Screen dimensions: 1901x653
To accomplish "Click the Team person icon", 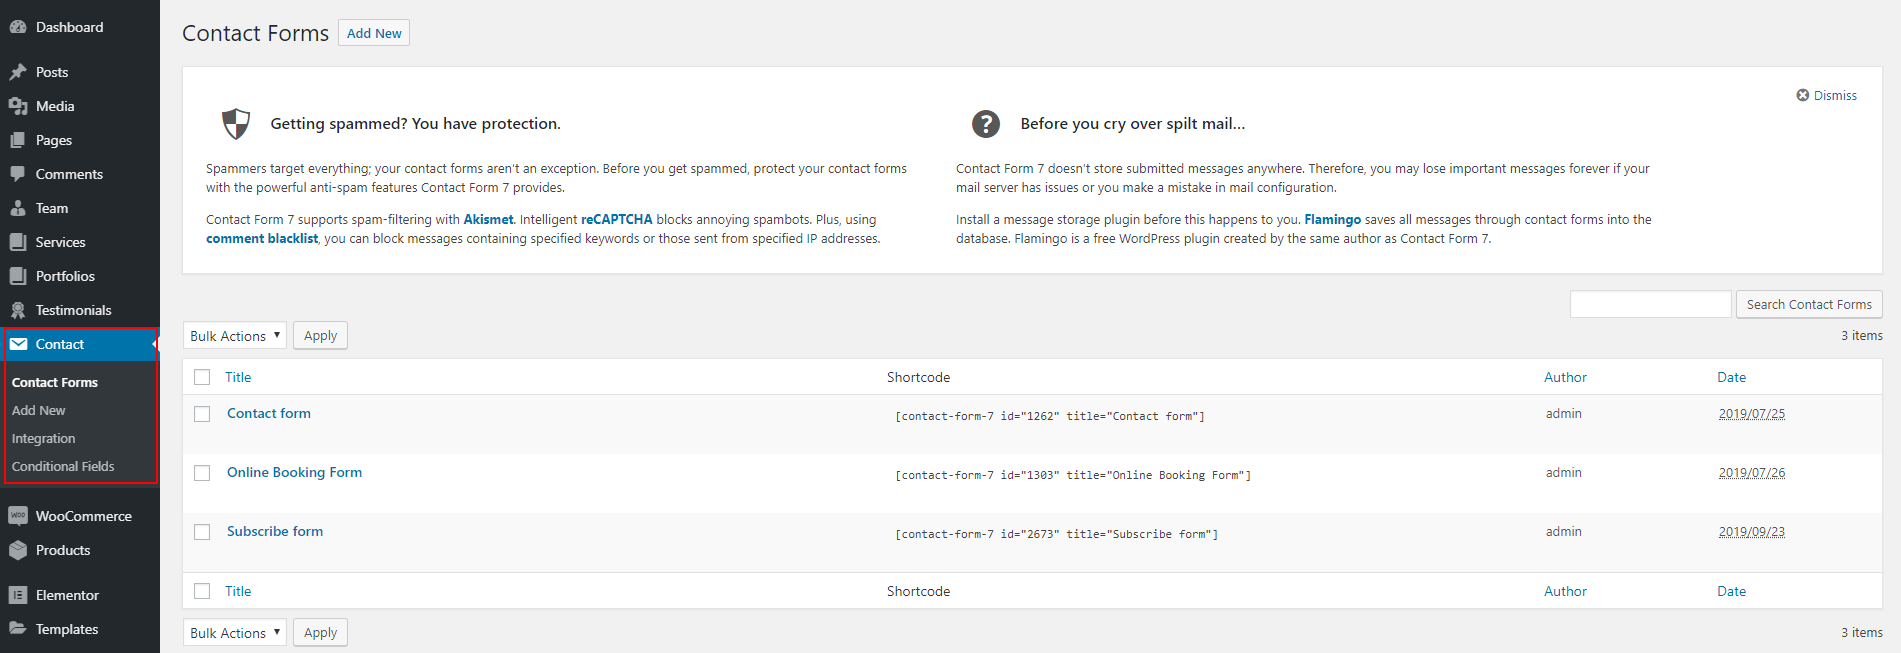I will click(18, 208).
